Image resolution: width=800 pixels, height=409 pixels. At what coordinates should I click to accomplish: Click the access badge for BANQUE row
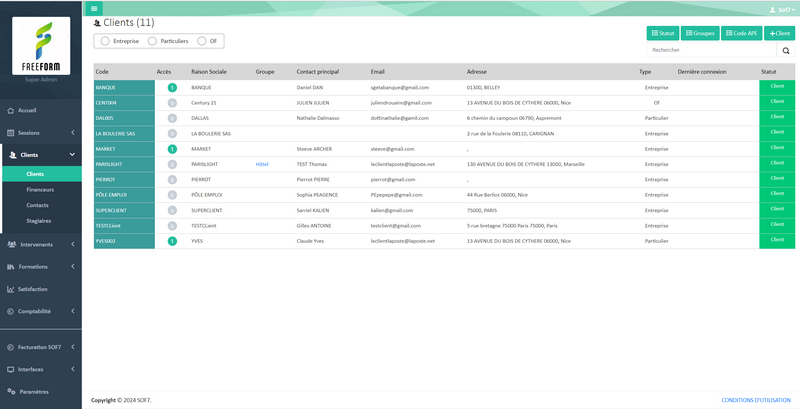172,88
